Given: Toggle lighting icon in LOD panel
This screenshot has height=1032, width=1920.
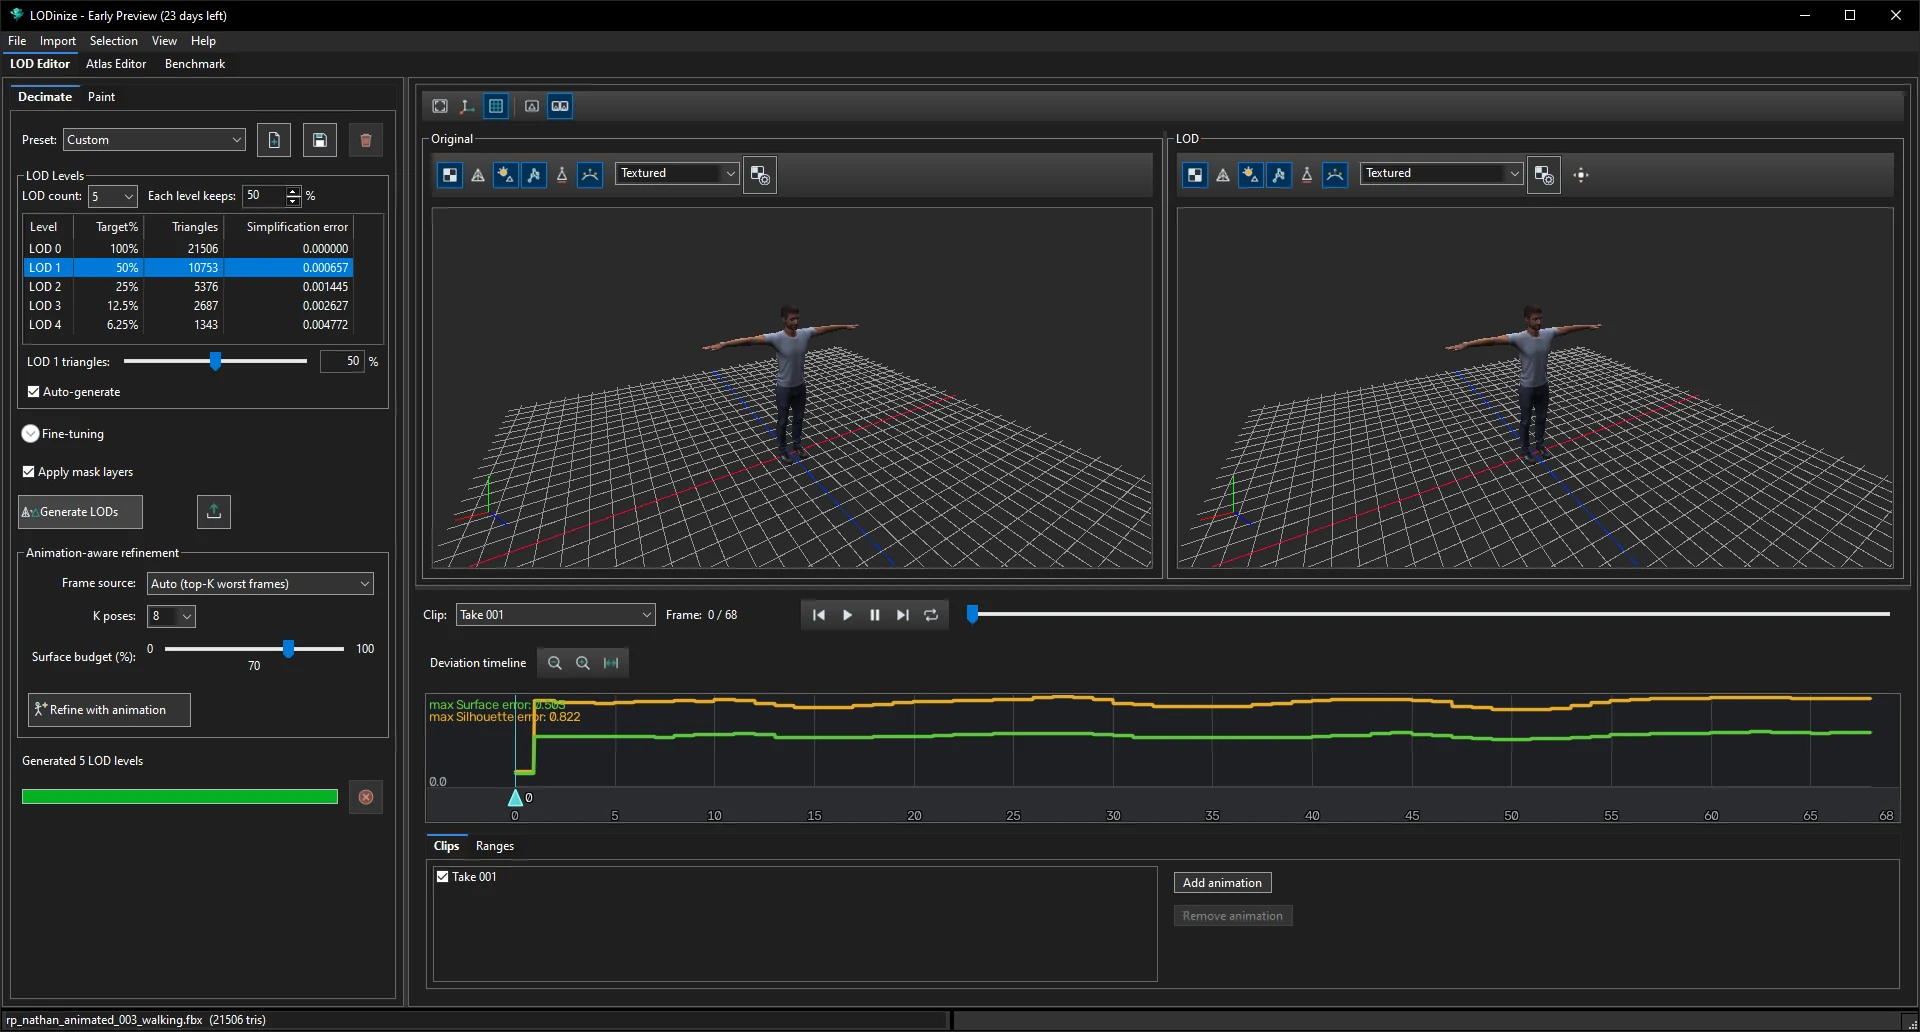Looking at the screenshot, I should (1251, 175).
